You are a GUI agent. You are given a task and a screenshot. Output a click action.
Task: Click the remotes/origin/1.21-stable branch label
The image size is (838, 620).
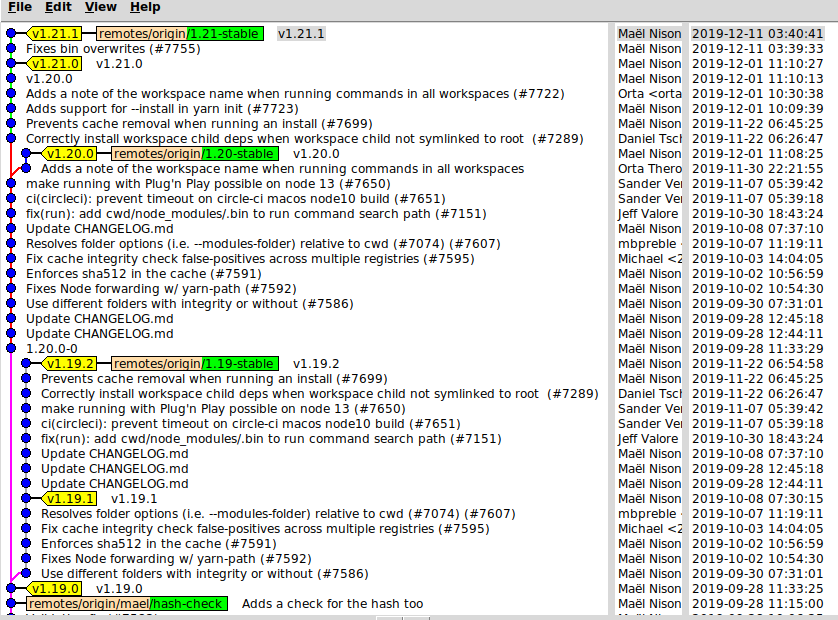pos(182,33)
